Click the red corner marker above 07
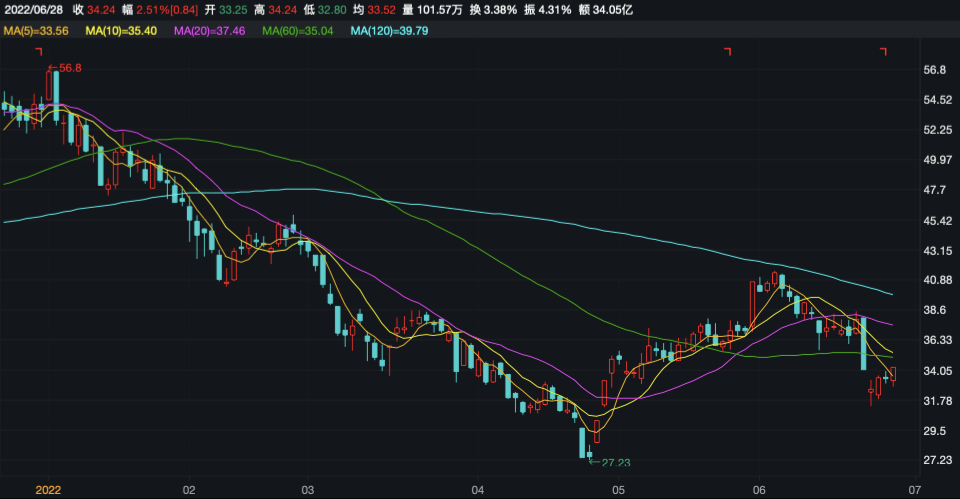 point(883,52)
